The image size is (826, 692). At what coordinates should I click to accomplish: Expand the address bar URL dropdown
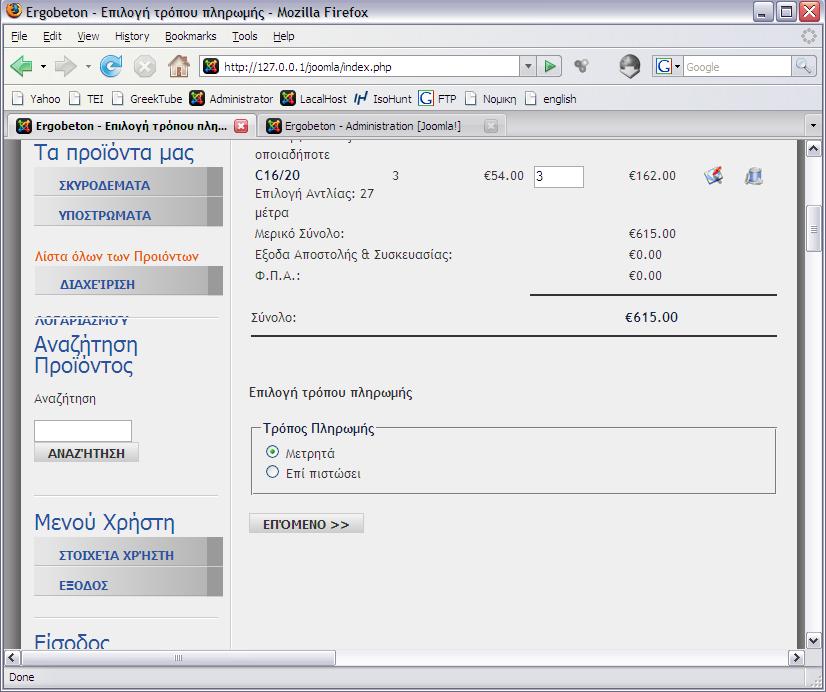pos(528,67)
